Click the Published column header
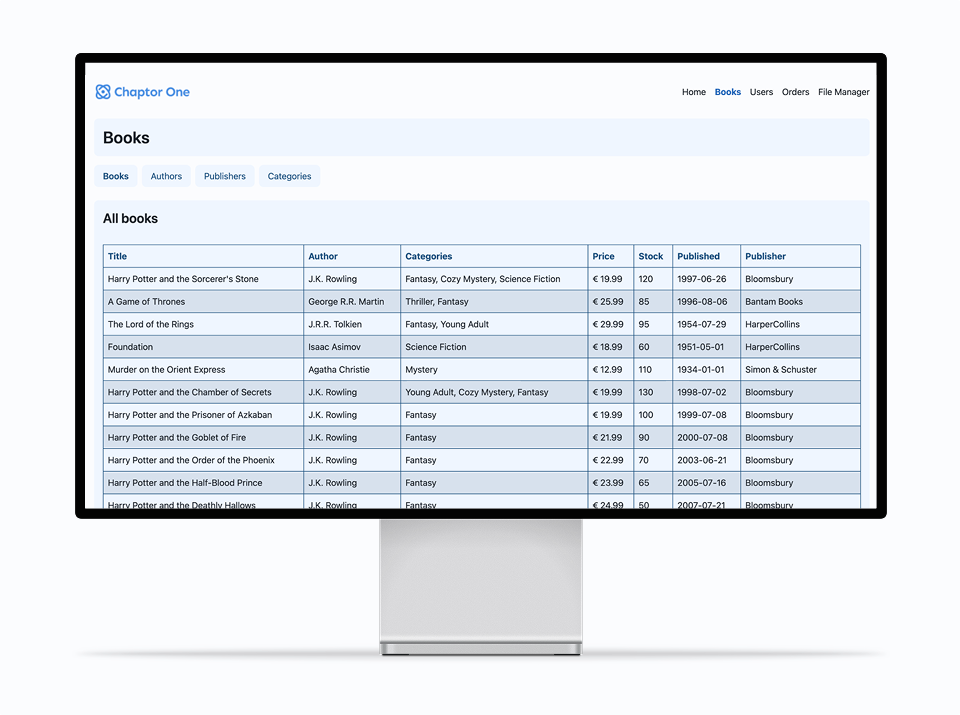The width and height of the screenshot is (960, 715). [x=698, y=256]
